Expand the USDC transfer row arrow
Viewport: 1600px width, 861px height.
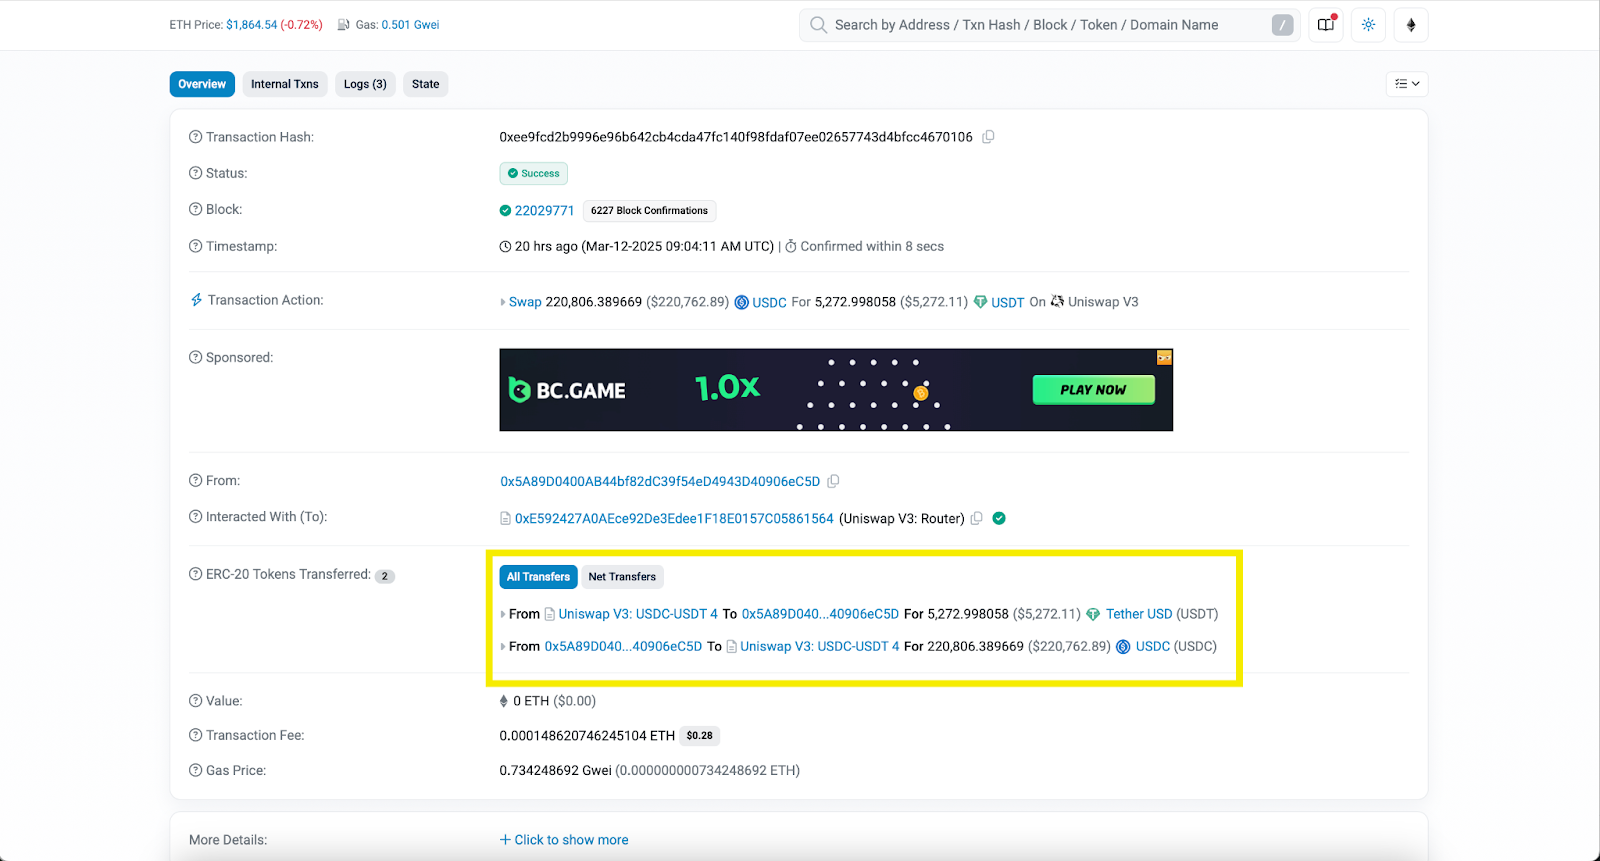[x=503, y=647]
